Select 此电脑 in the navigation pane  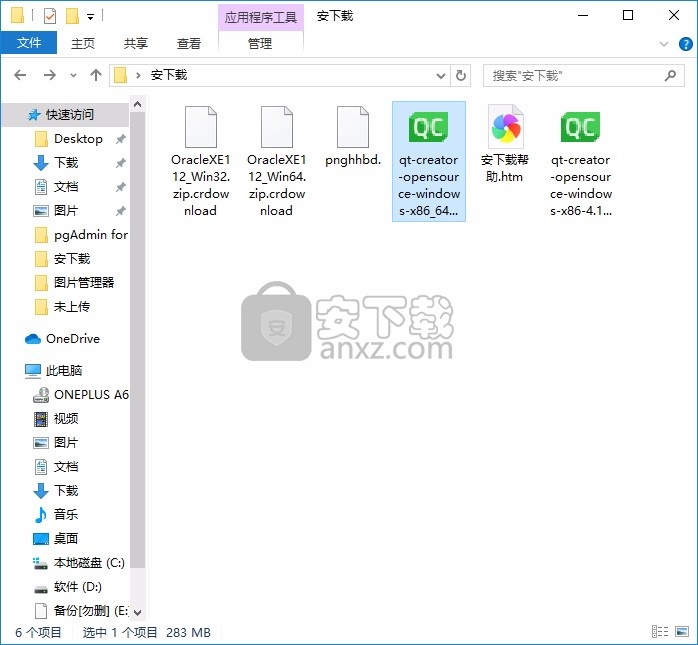(x=65, y=371)
